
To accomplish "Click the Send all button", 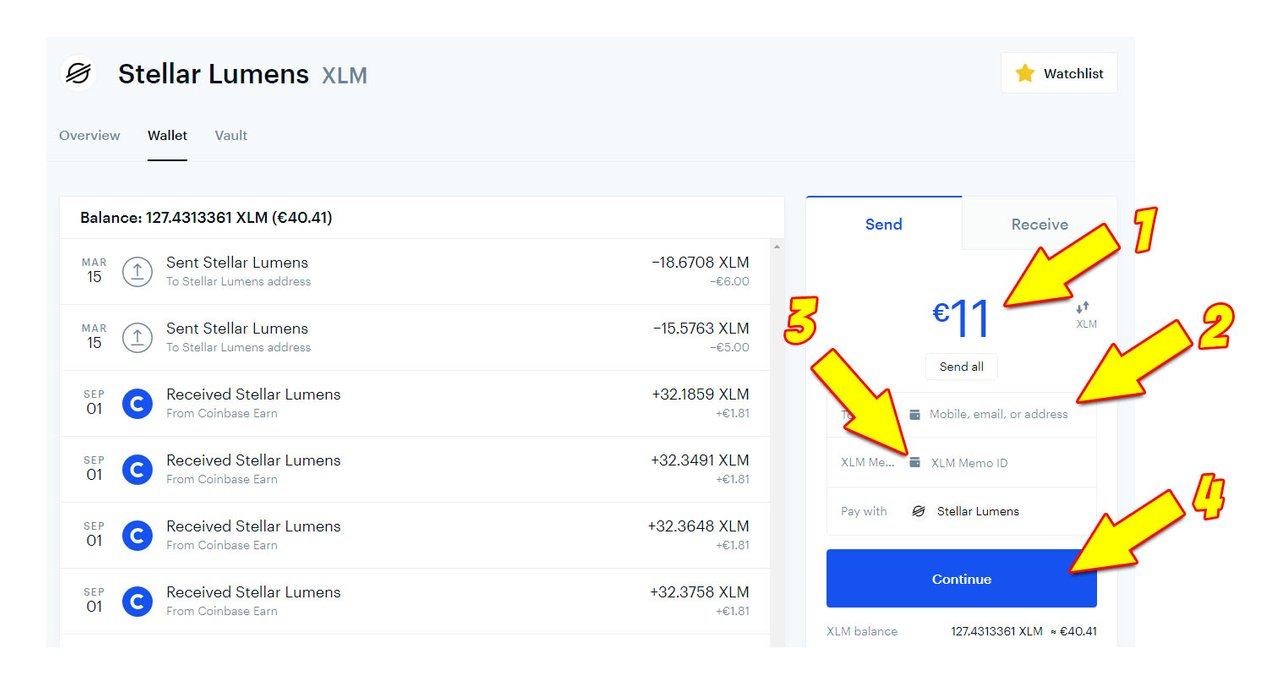I will [x=961, y=366].
